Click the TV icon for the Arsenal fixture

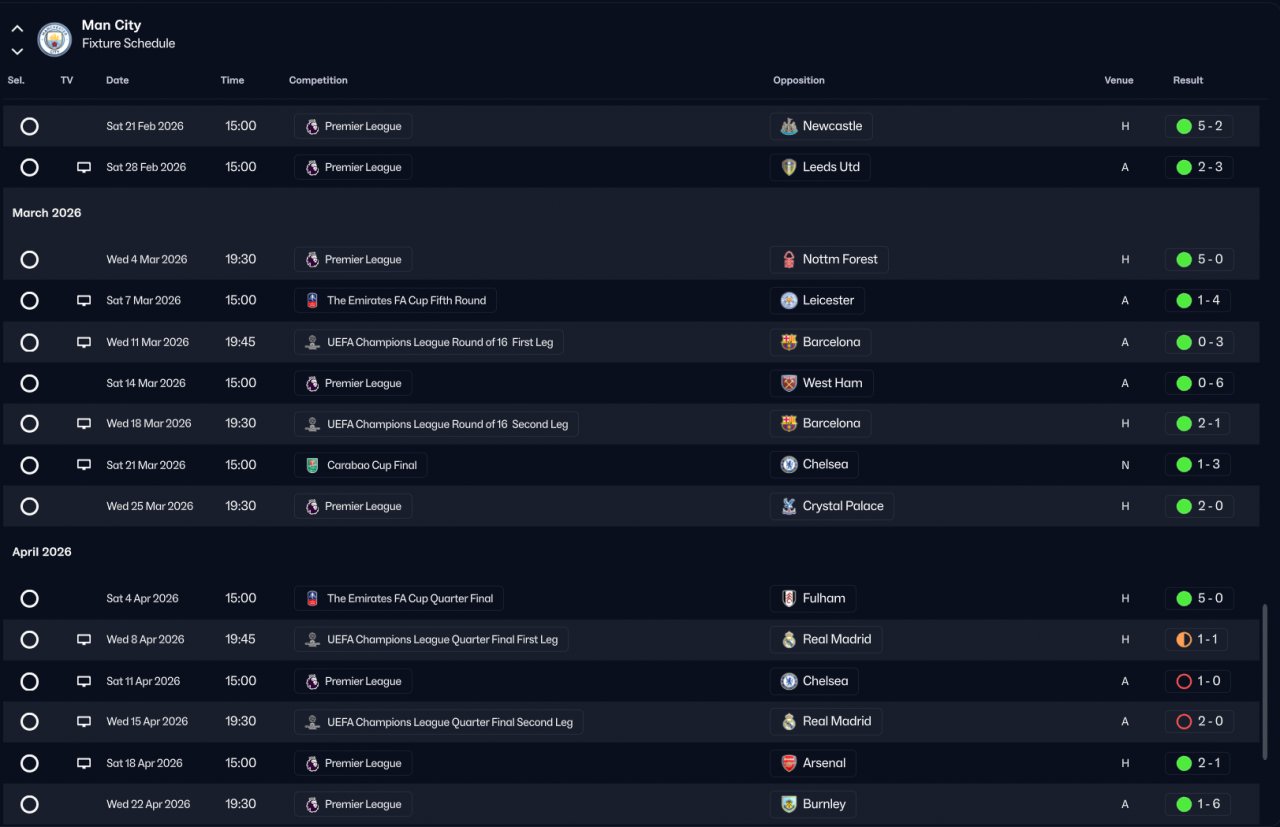click(84, 763)
